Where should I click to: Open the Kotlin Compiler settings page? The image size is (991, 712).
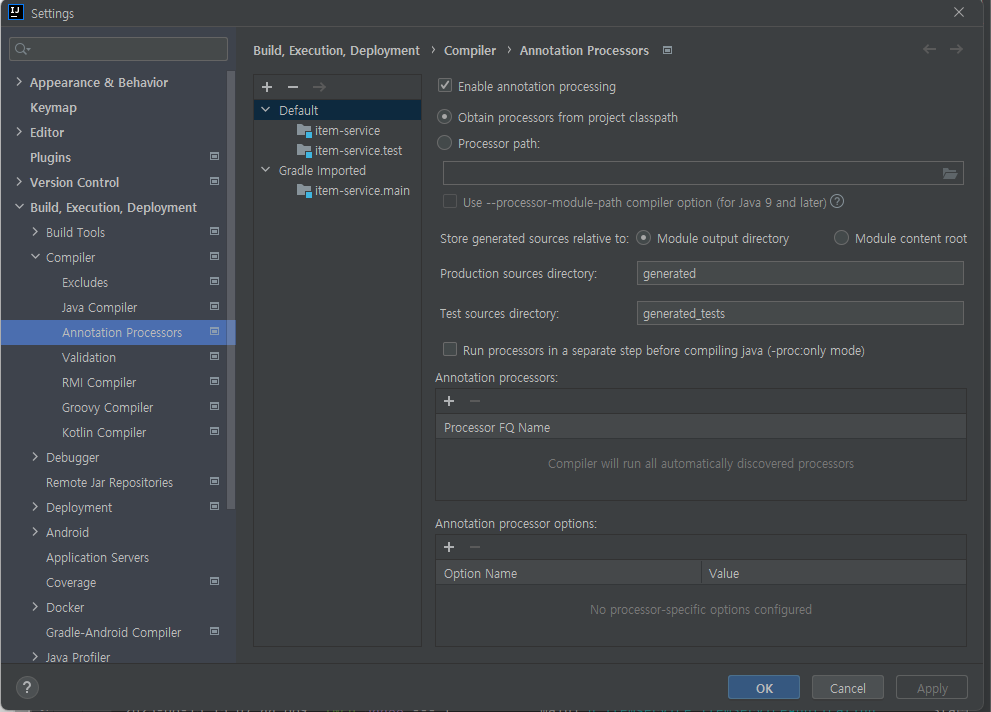pos(104,433)
